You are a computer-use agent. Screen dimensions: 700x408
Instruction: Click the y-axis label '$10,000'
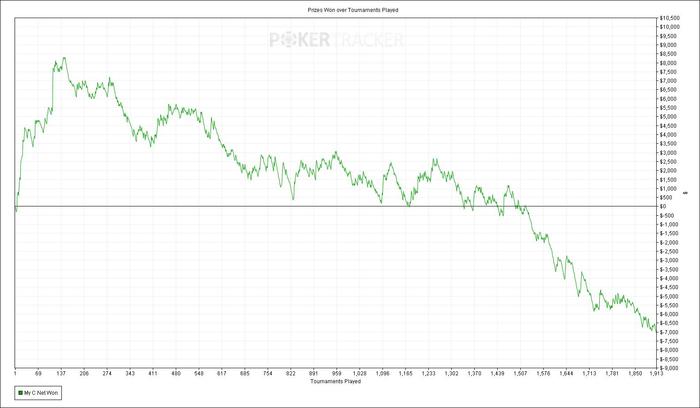(668, 27)
